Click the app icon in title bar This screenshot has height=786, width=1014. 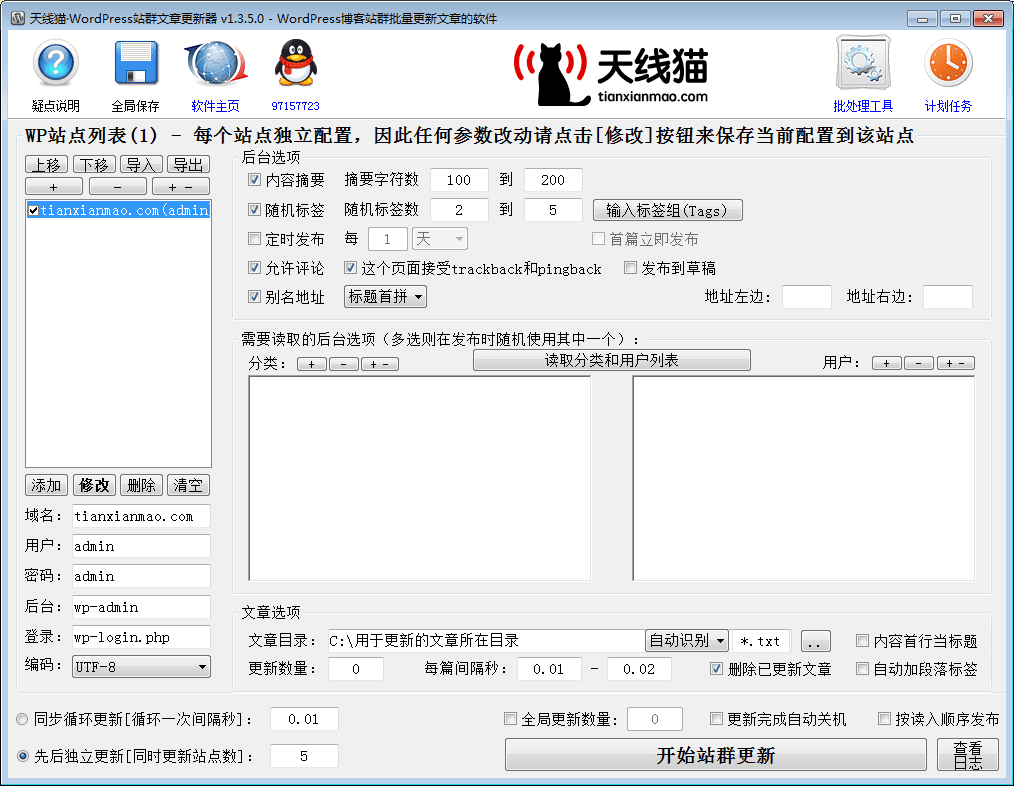pyautogui.click(x=18, y=18)
